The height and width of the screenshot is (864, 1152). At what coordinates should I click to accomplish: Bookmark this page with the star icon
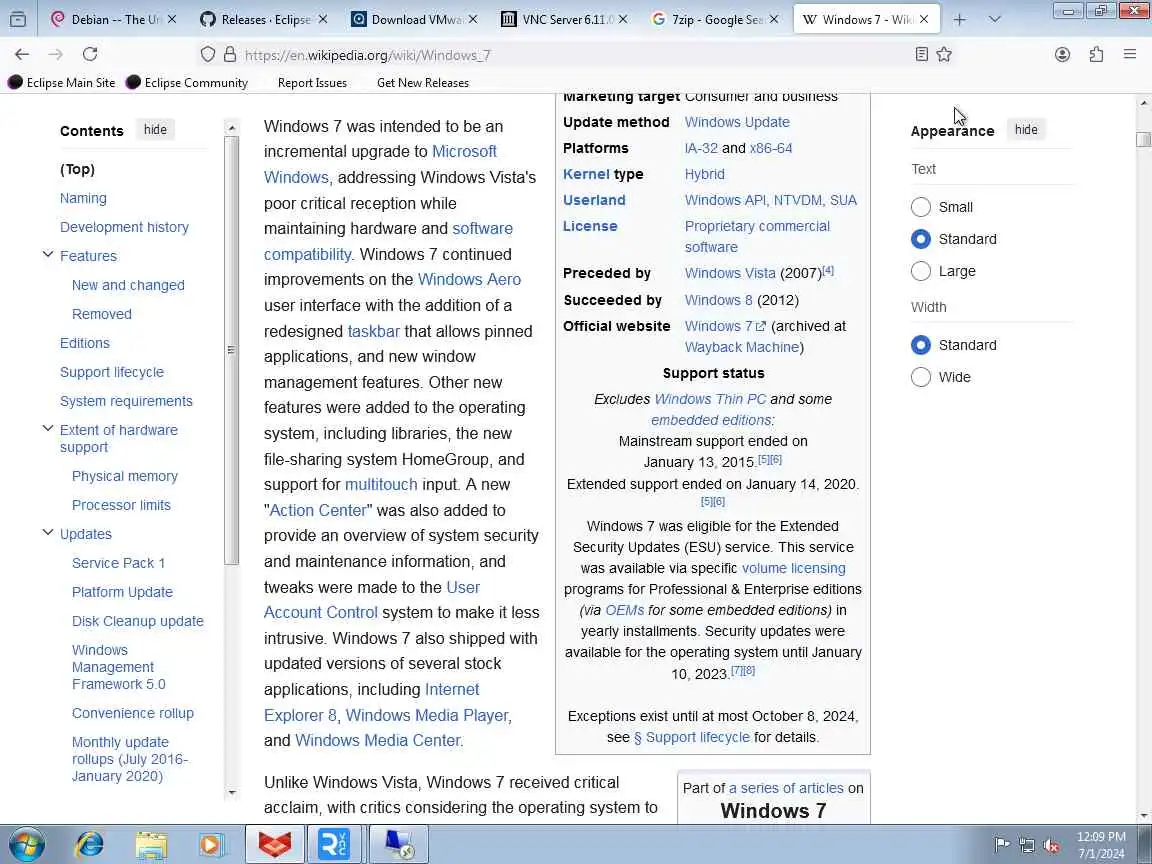[944, 54]
